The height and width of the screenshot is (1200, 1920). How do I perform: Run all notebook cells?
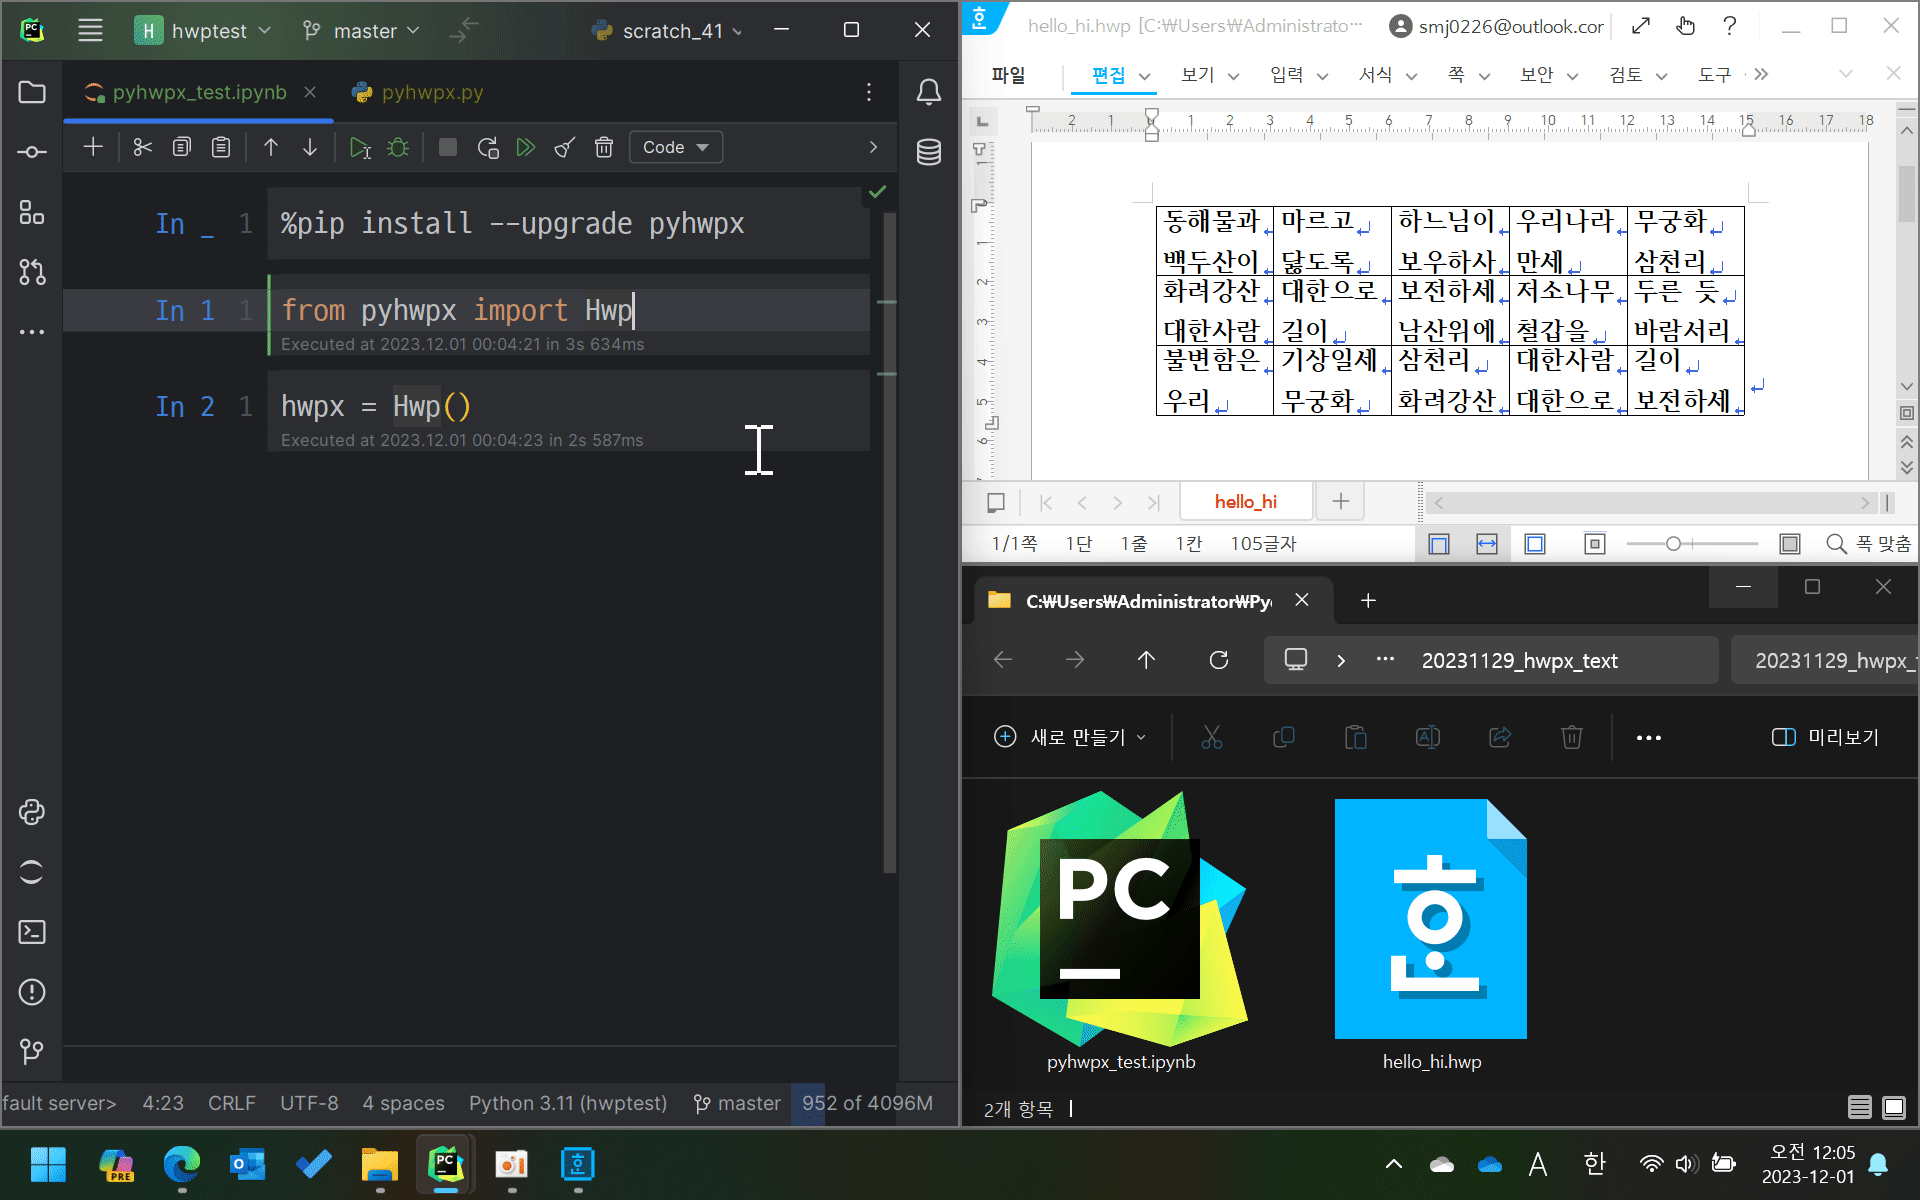click(526, 148)
